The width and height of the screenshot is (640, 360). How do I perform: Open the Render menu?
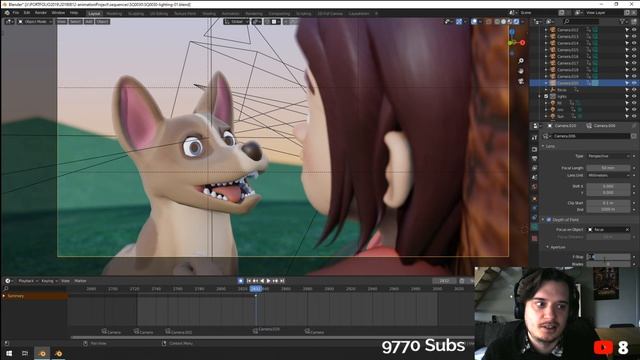(x=40, y=13)
